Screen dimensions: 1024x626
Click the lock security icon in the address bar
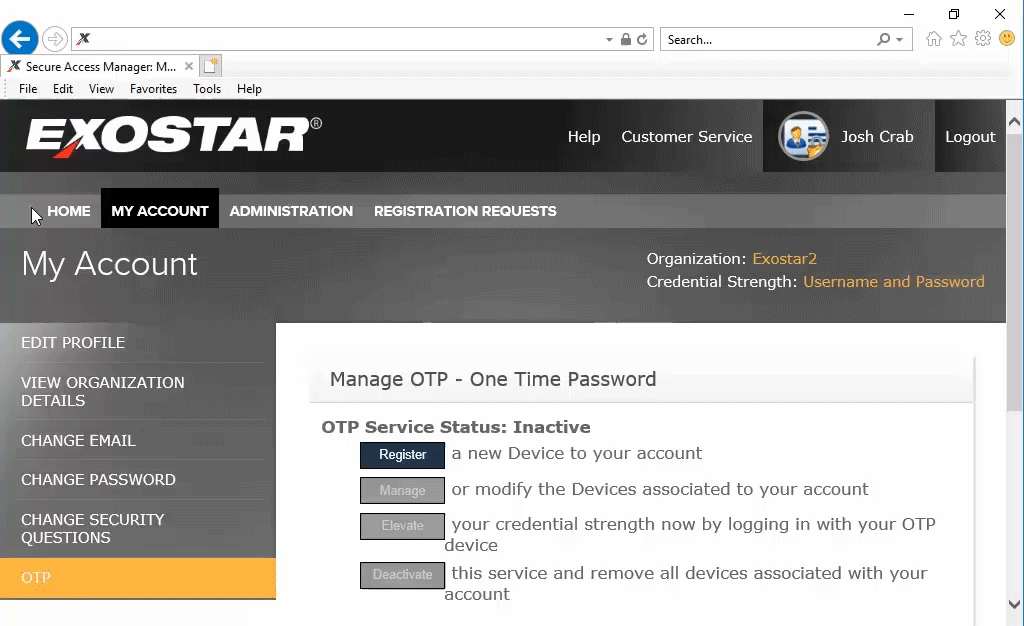pos(626,40)
